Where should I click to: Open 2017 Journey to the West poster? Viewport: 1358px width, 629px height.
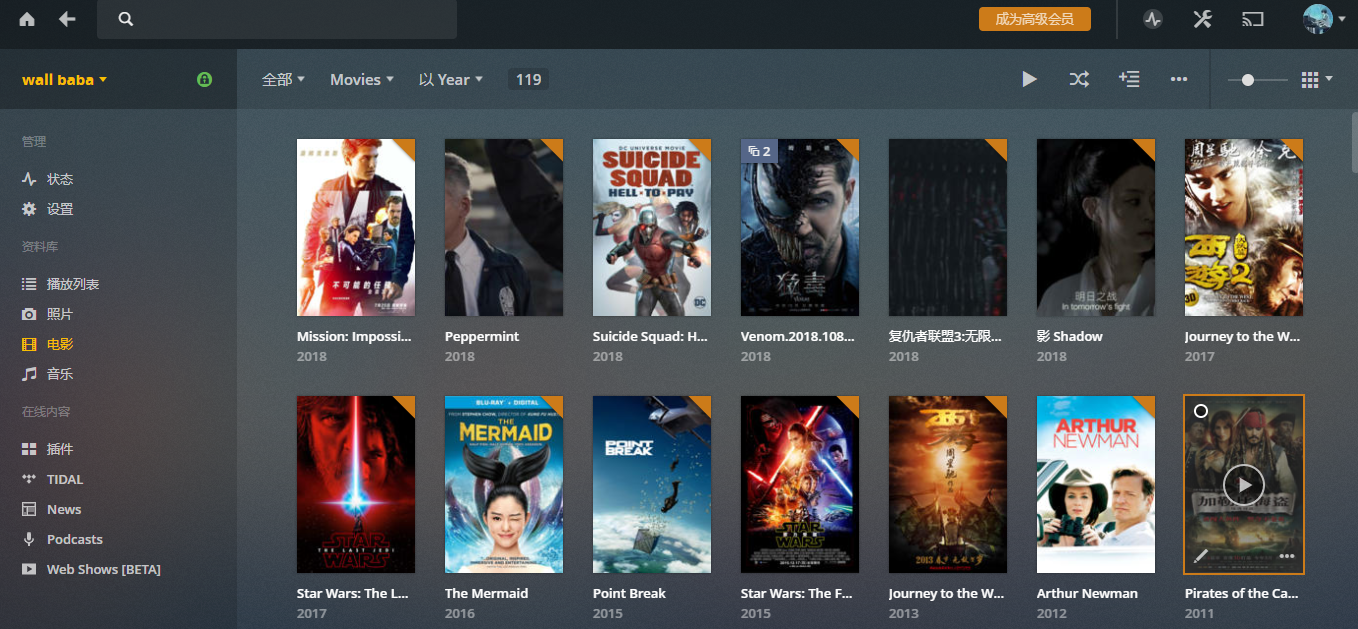(1244, 227)
